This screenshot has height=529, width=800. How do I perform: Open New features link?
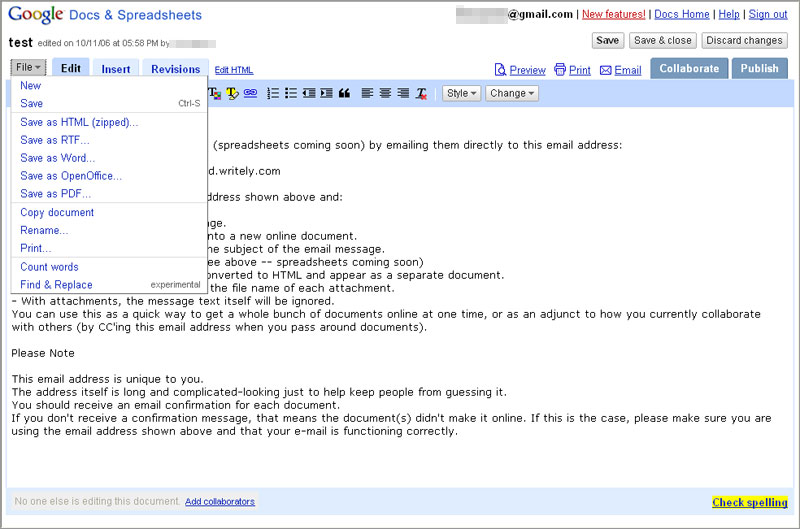point(613,14)
